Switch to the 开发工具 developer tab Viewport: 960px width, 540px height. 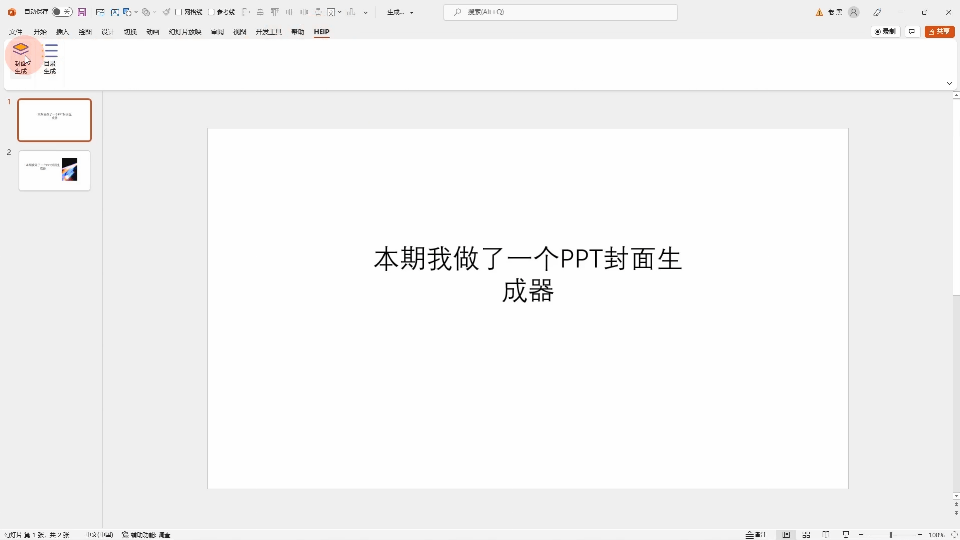click(x=269, y=32)
